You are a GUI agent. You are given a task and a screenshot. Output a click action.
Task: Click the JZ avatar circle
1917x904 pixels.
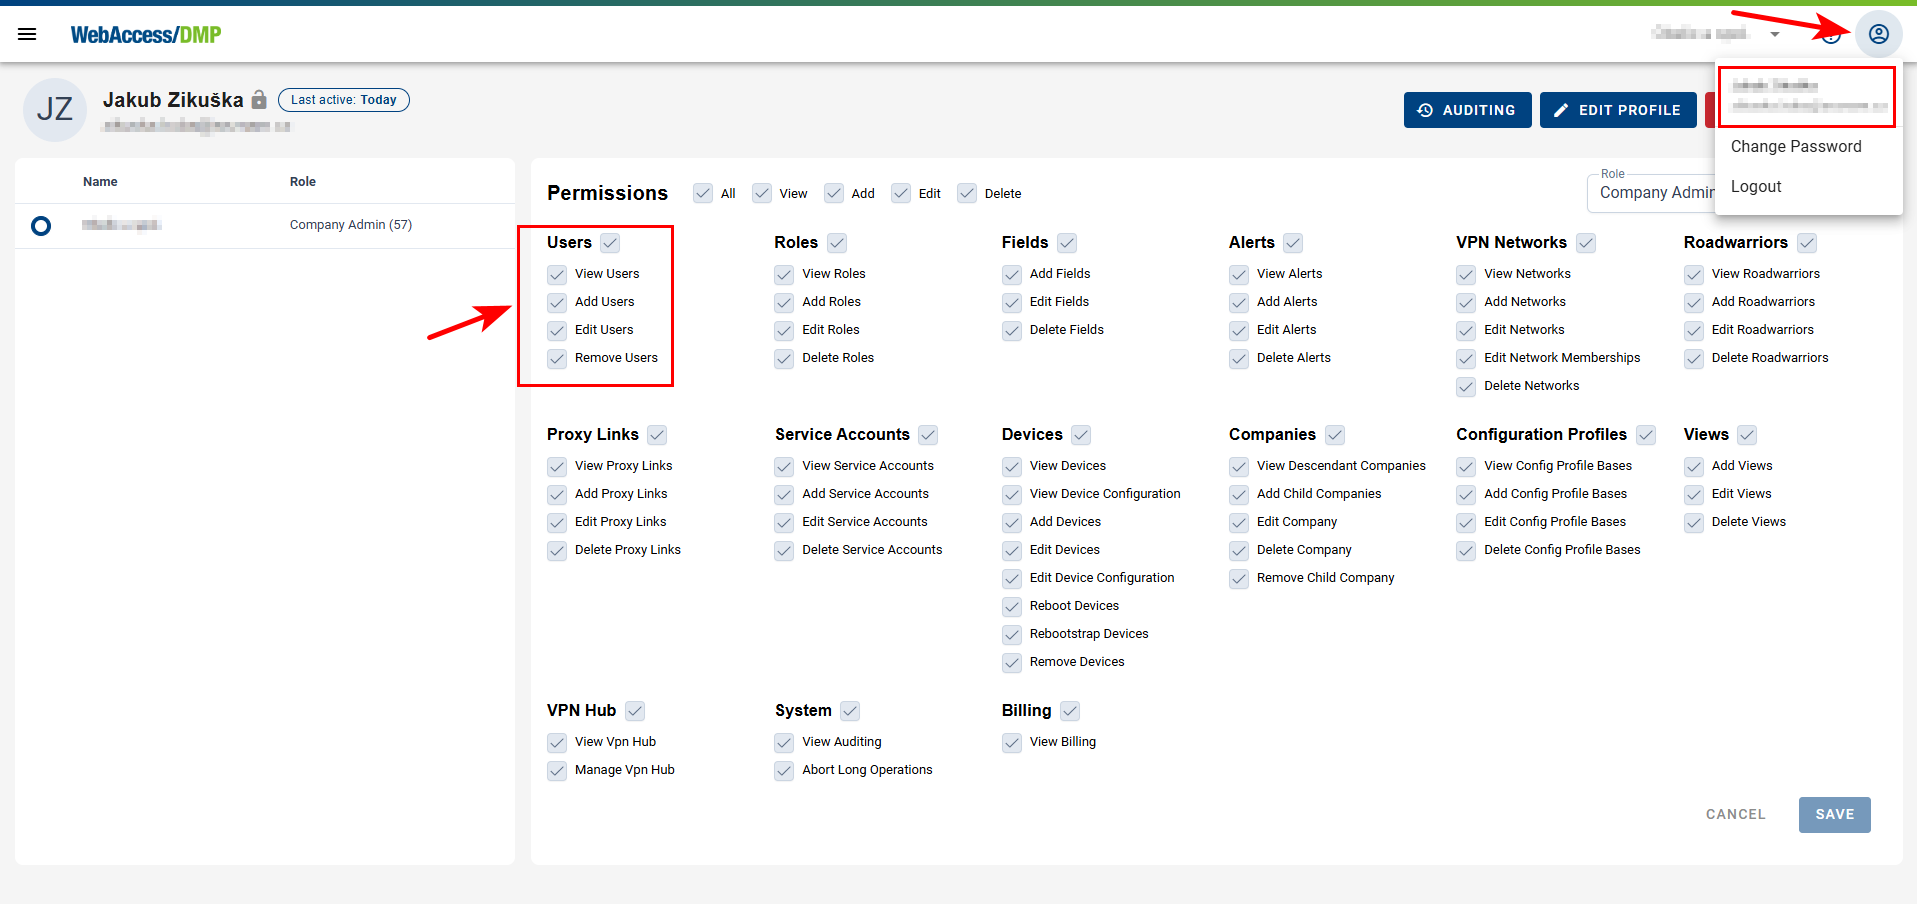click(55, 110)
